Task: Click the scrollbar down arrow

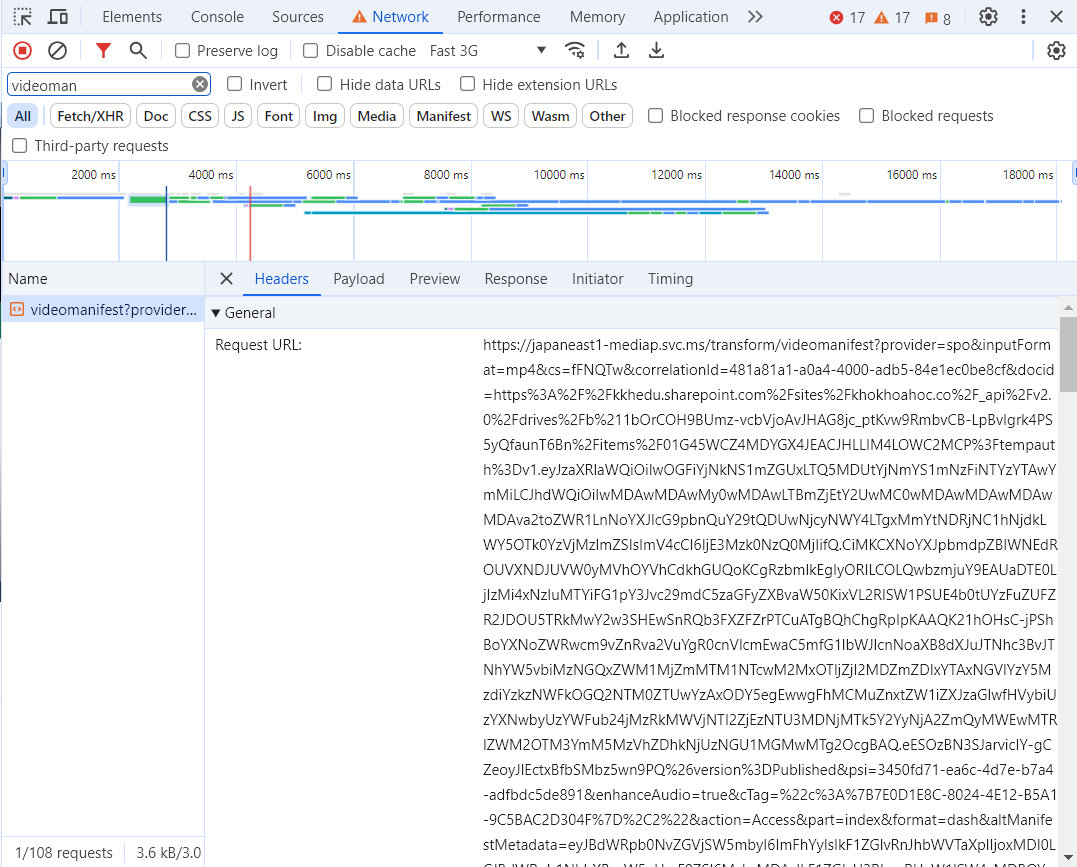Action: pyautogui.click(x=1068, y=857)
